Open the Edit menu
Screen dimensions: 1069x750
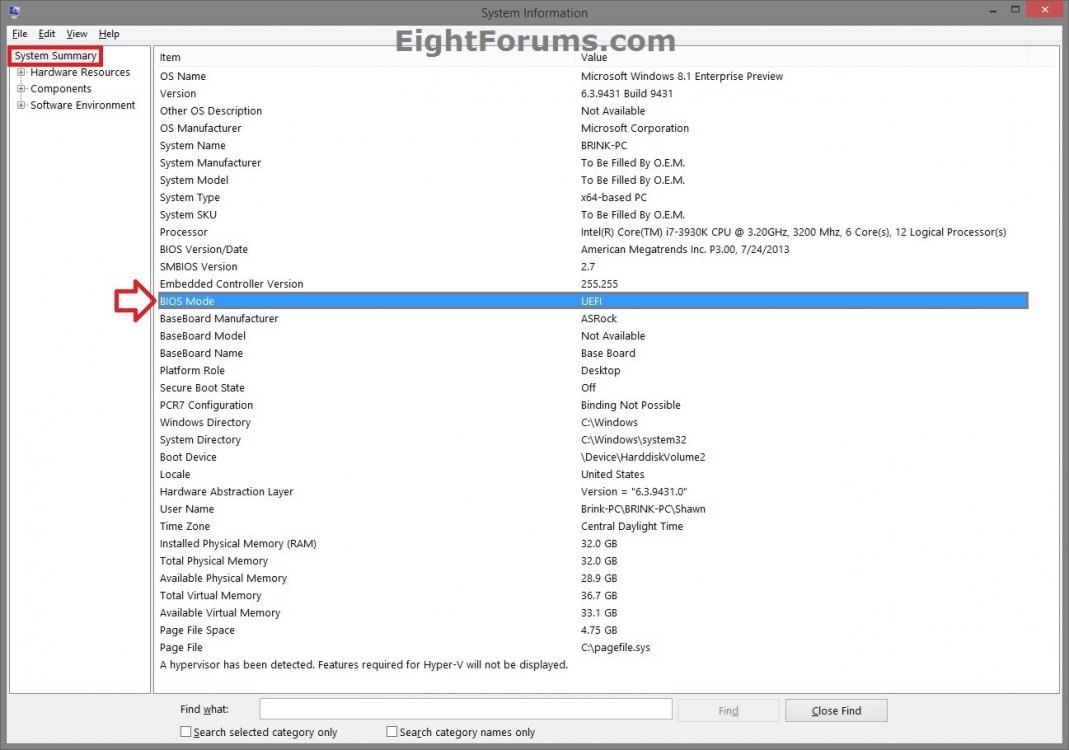click(47, 34)
